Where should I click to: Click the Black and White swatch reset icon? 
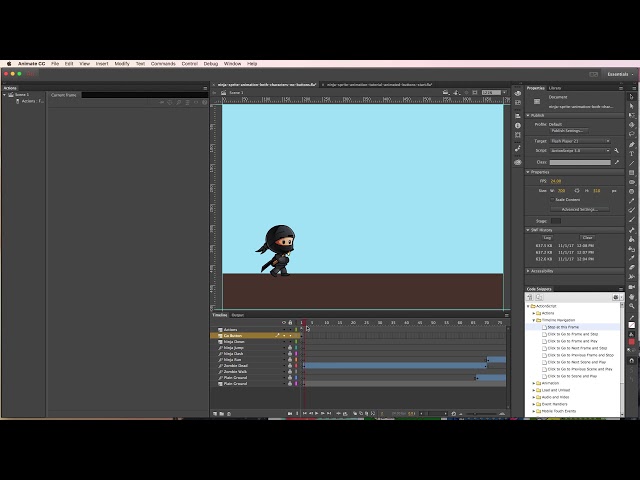coord(629,350)
